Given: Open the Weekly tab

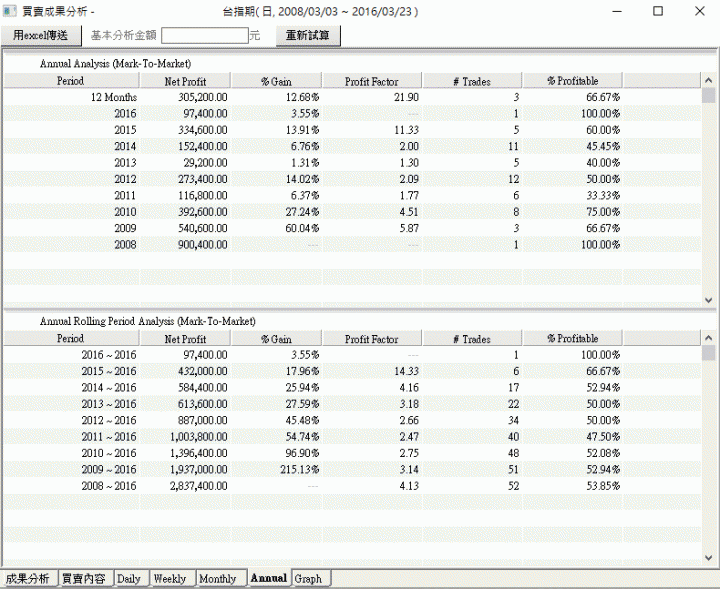Looking at the screenshot, I should point(171,578).
